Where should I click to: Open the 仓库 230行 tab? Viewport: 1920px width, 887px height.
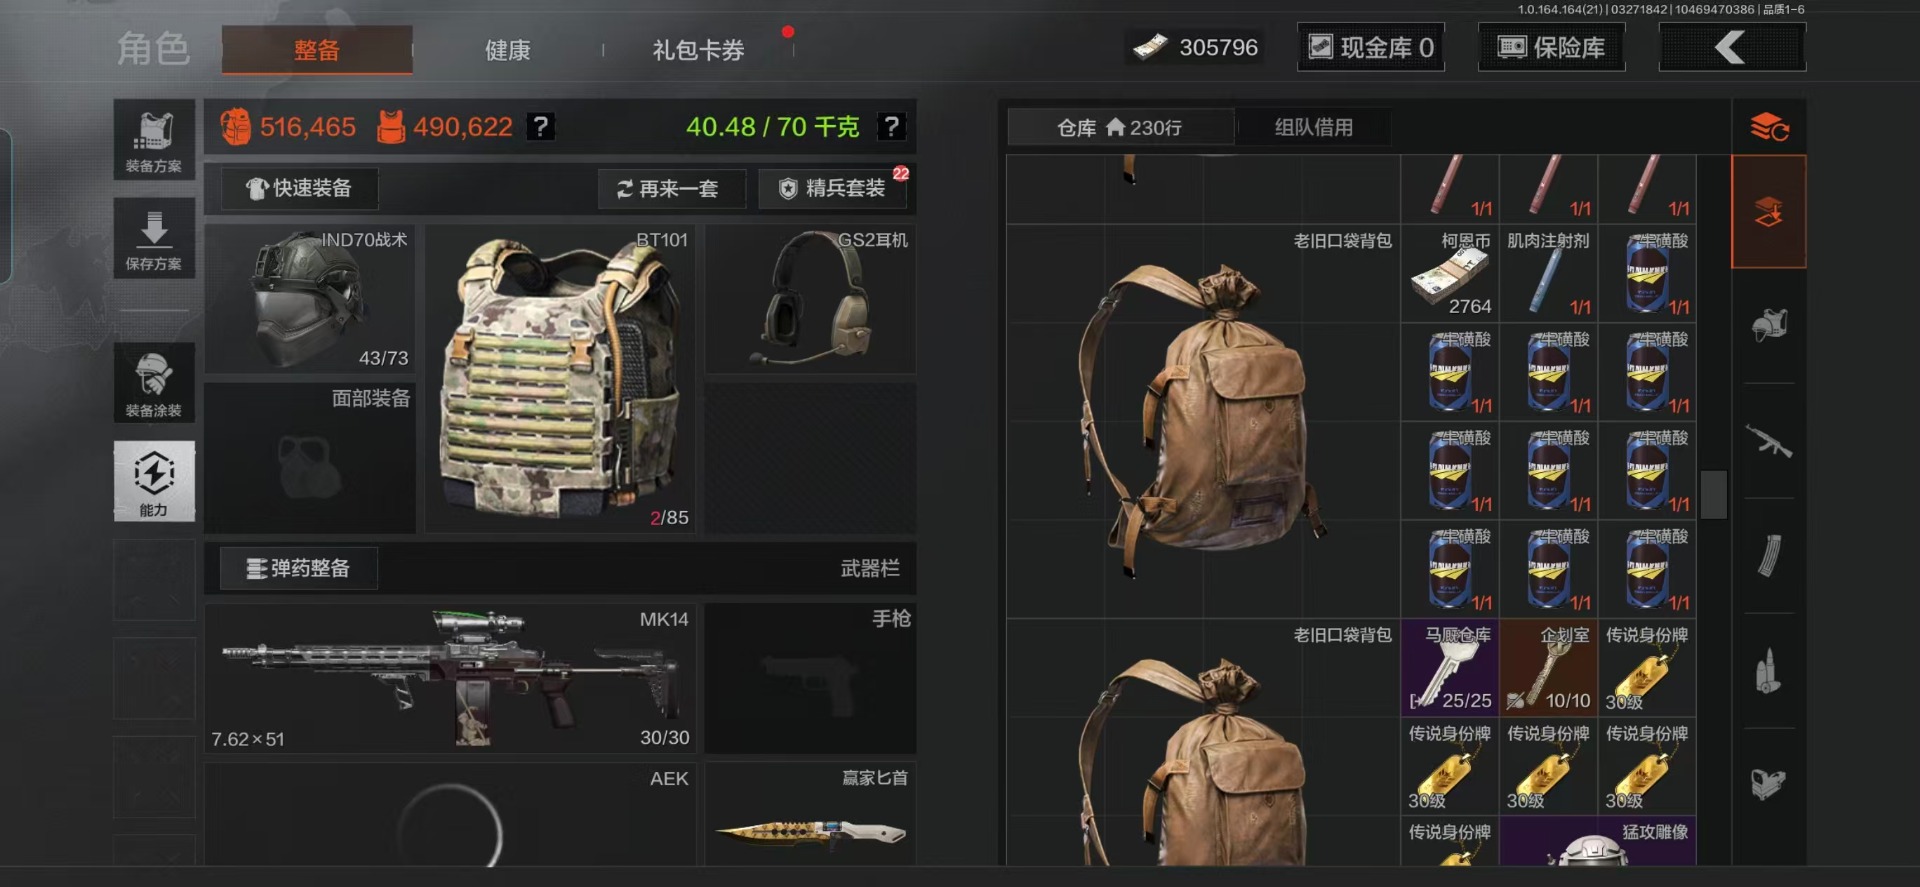point(1120,127)
